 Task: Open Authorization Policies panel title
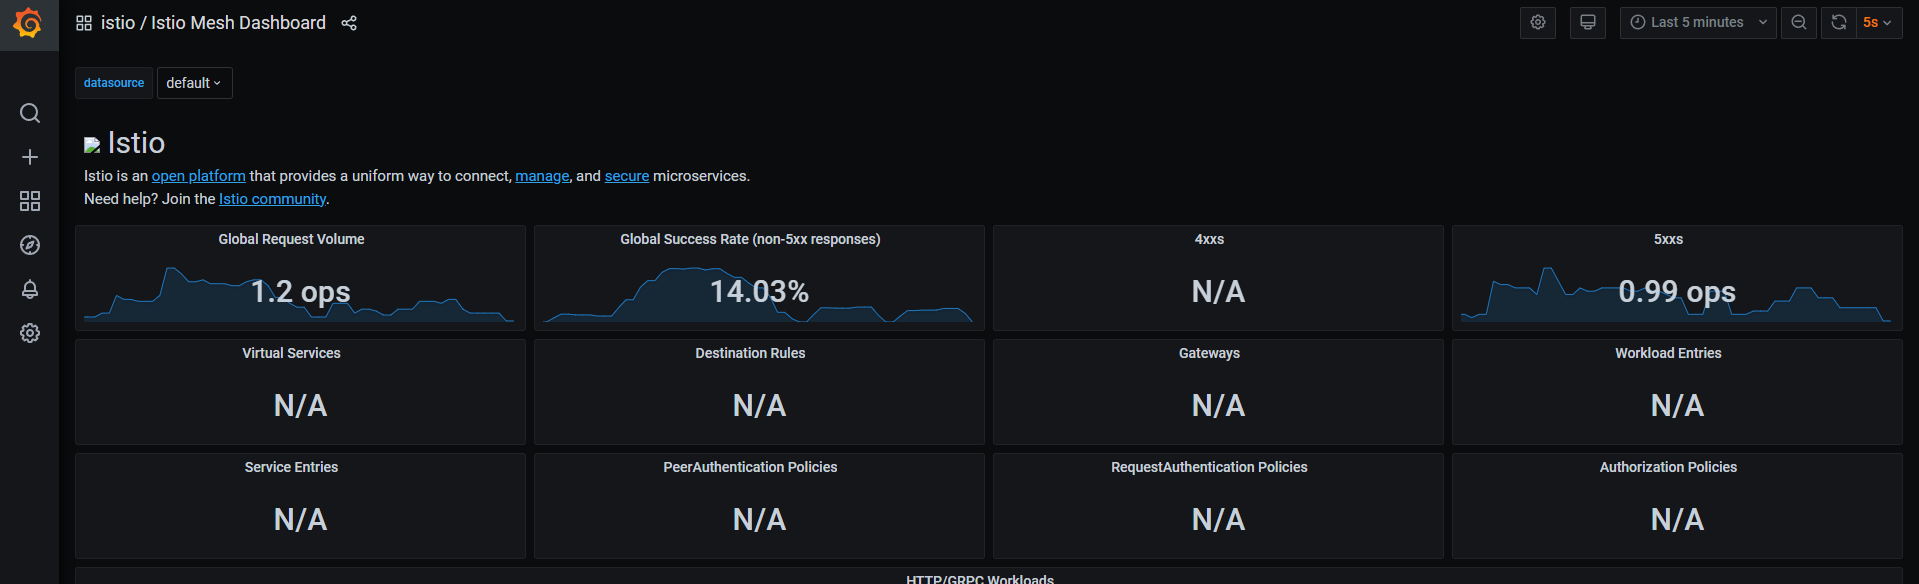tap(1668, 467)
